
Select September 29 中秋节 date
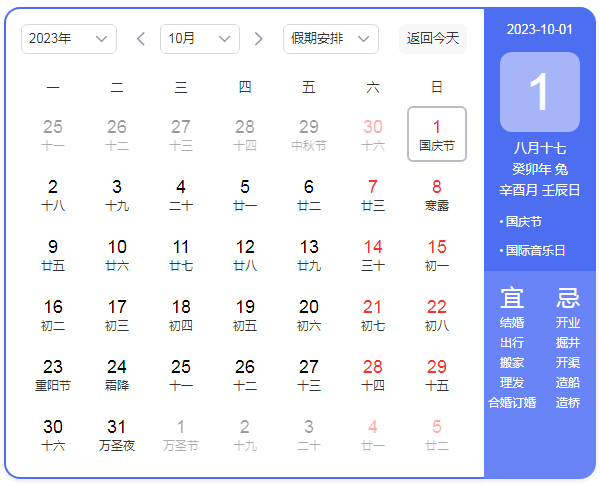click(309, 135)
